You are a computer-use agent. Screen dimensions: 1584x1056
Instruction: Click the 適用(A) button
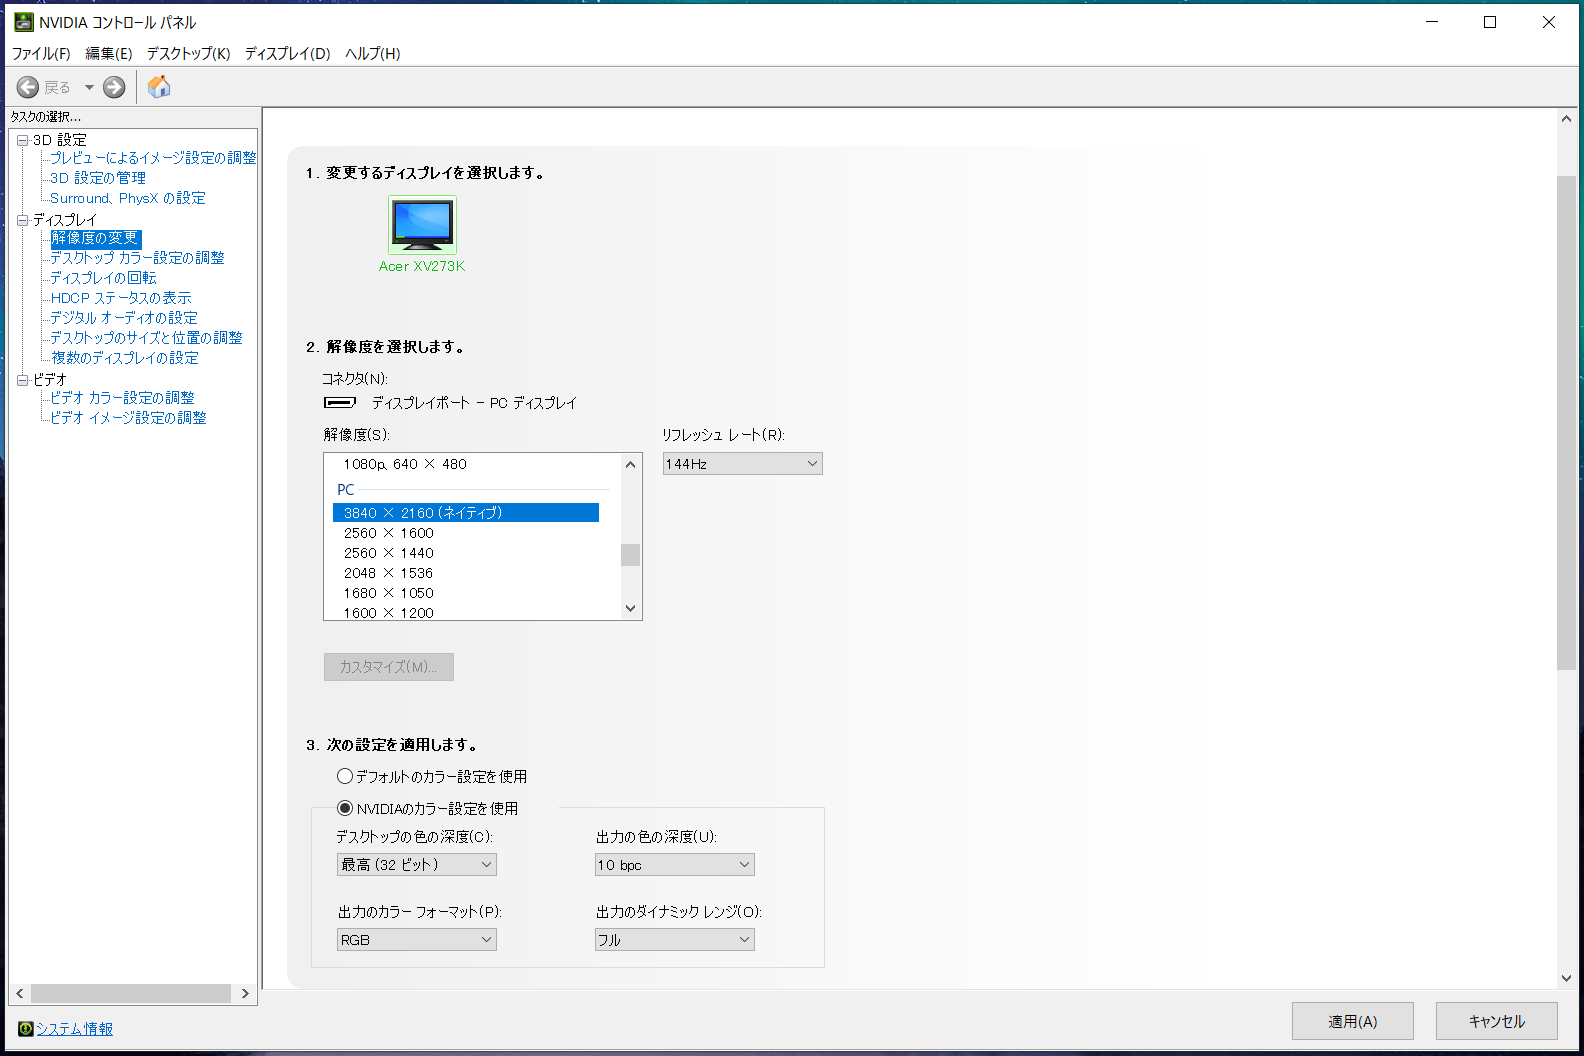[1353, 1021]
